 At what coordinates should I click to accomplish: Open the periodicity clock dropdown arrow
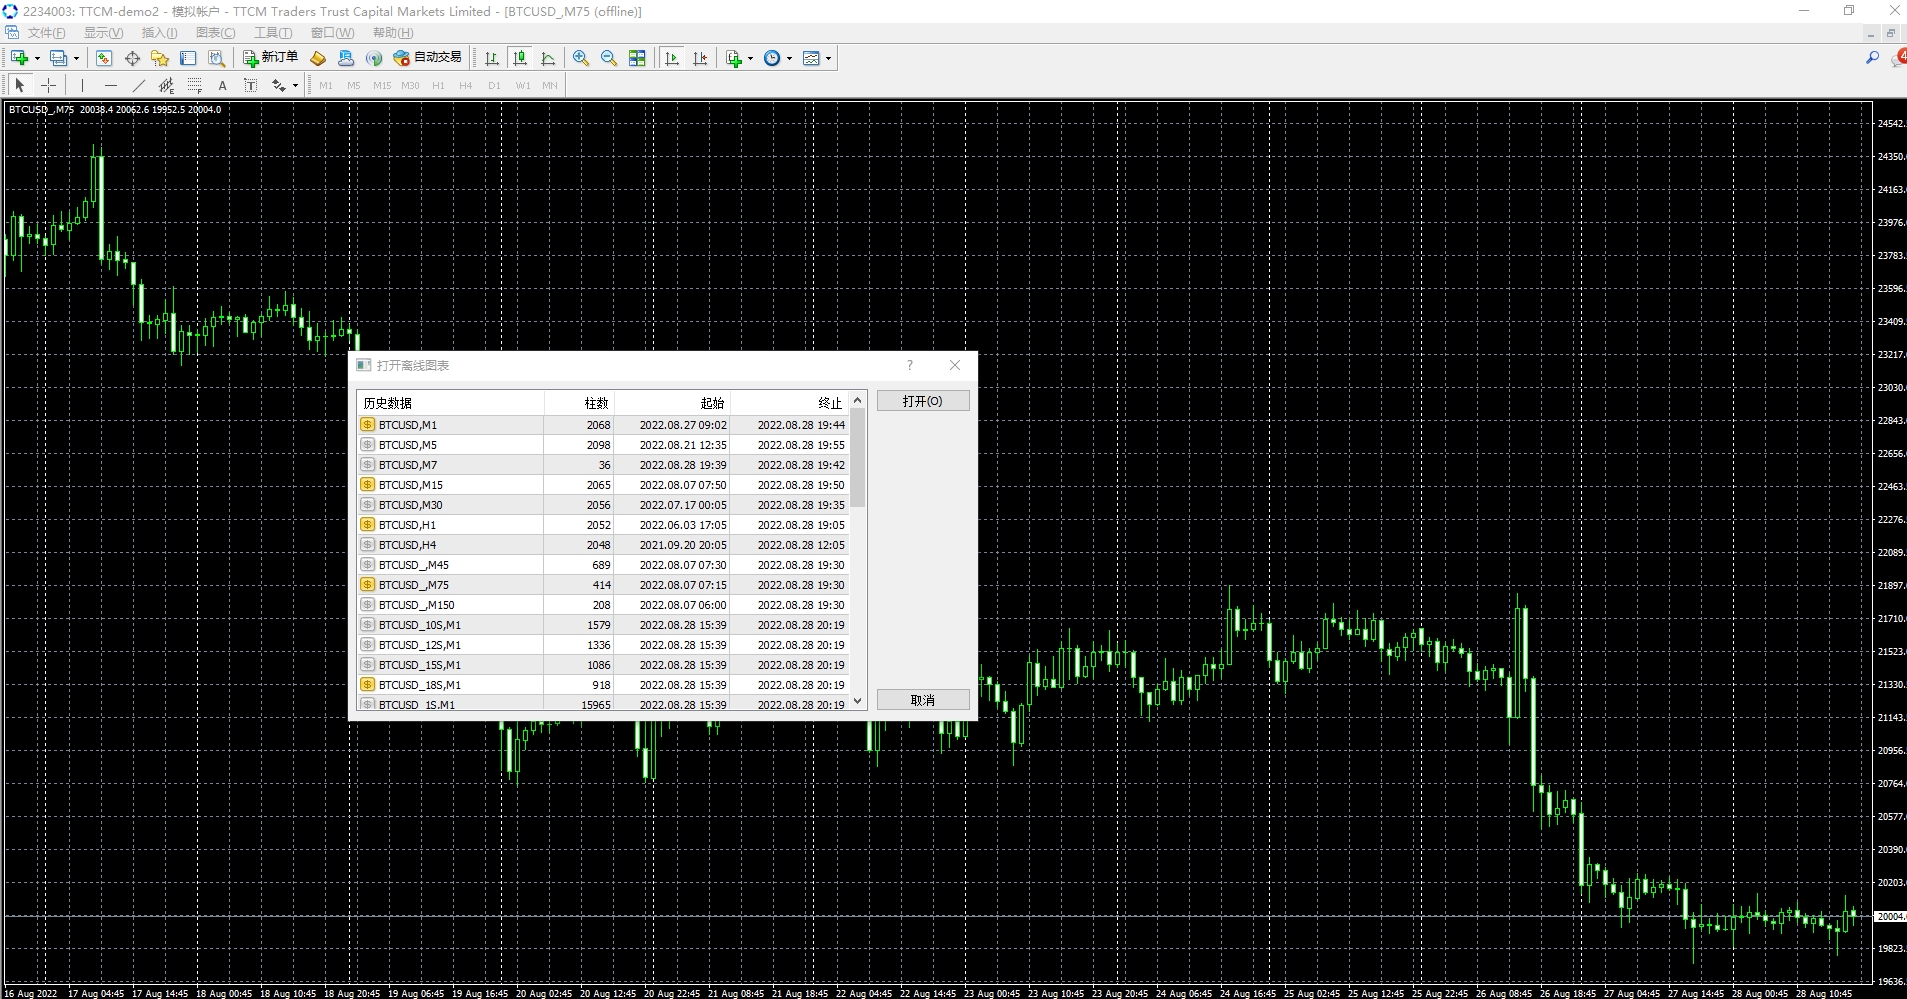[x=789, y=58]
